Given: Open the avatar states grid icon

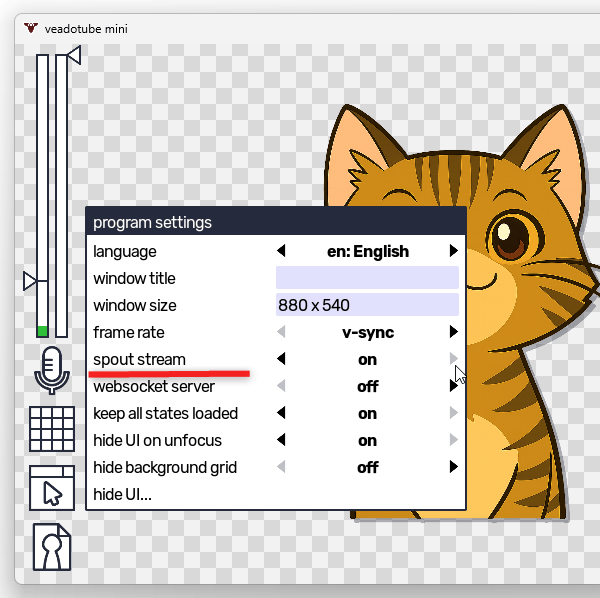Looking at the screenshot, I should (x=52, y=429).
